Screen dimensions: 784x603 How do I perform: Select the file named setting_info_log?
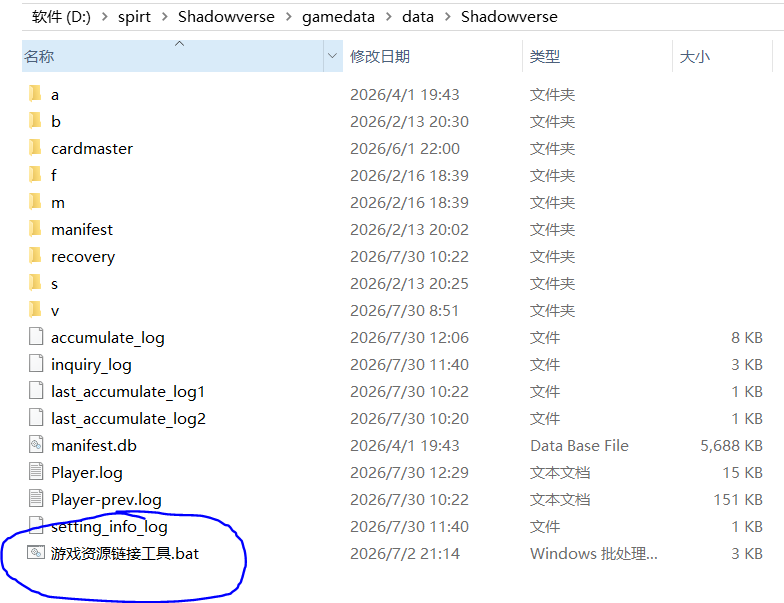tap(109, 526)
